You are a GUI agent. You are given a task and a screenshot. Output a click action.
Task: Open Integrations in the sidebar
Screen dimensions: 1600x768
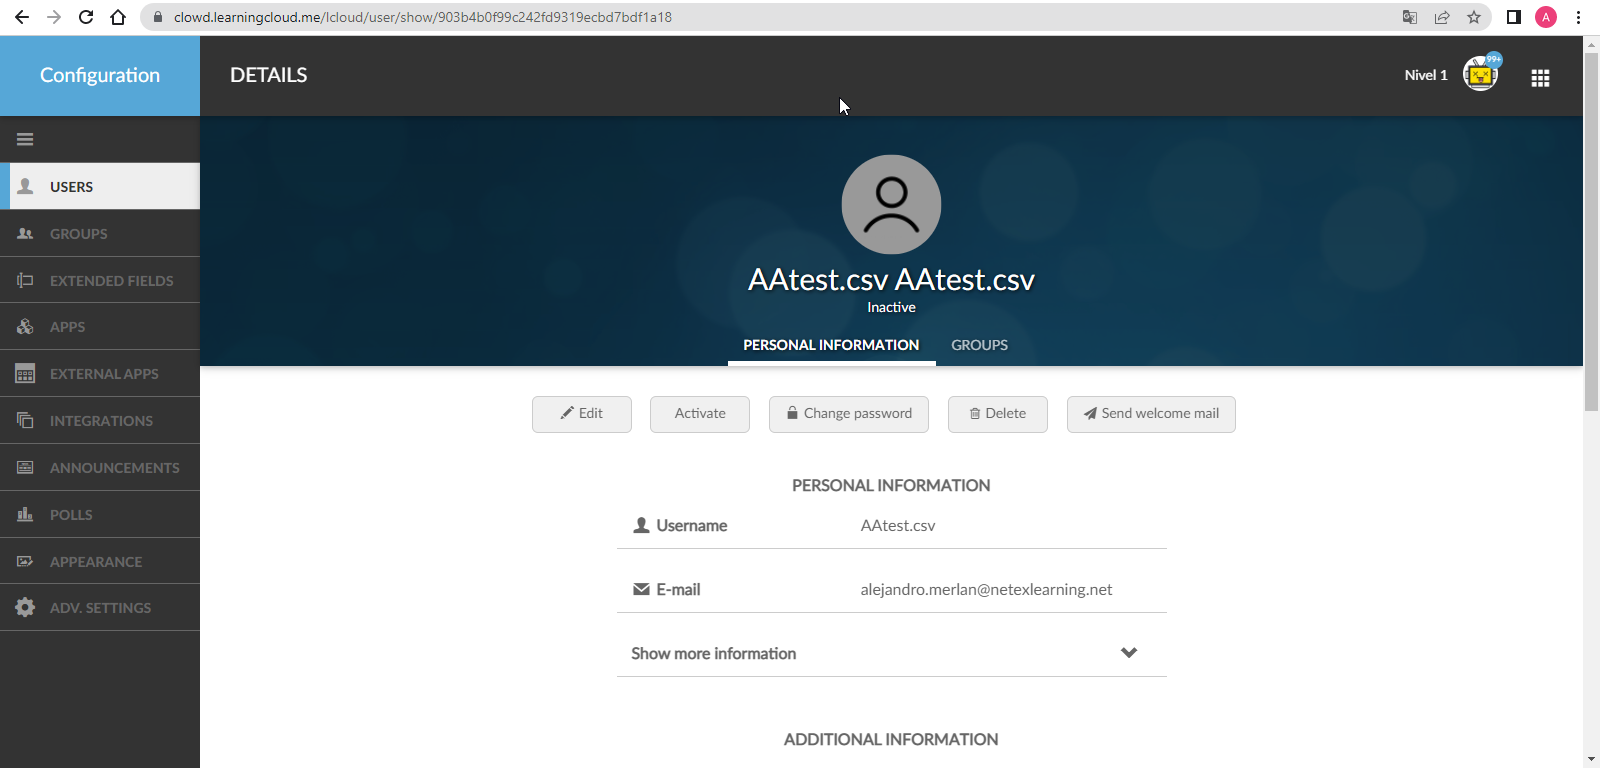tap(100, 421)
